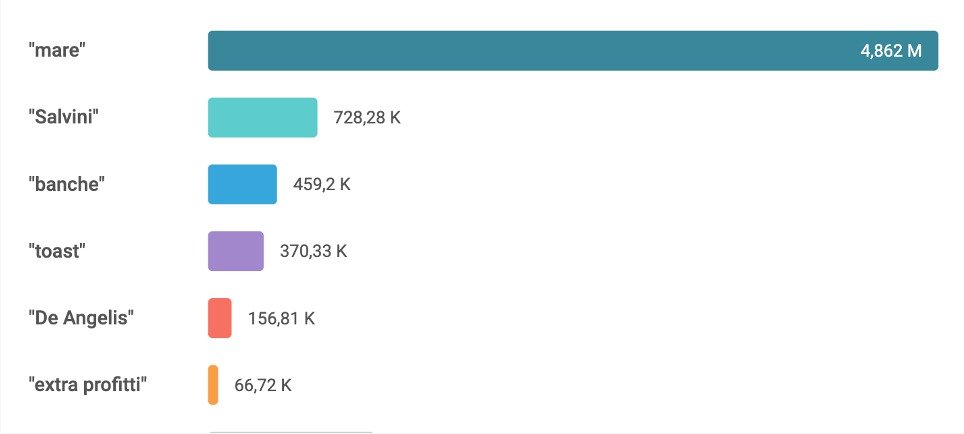The height and width of the screenshot is (434, 964).
Task: Click the "banche" keyword label
Action: 66,185
